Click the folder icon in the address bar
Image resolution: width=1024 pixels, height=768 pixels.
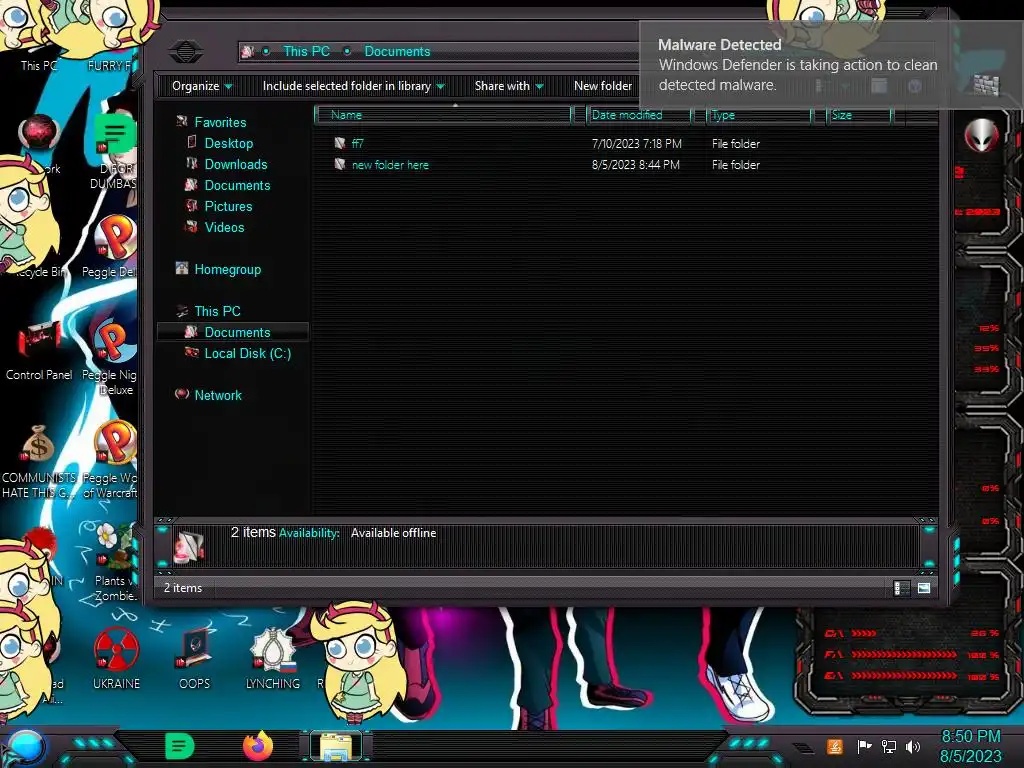coord(248,51)
